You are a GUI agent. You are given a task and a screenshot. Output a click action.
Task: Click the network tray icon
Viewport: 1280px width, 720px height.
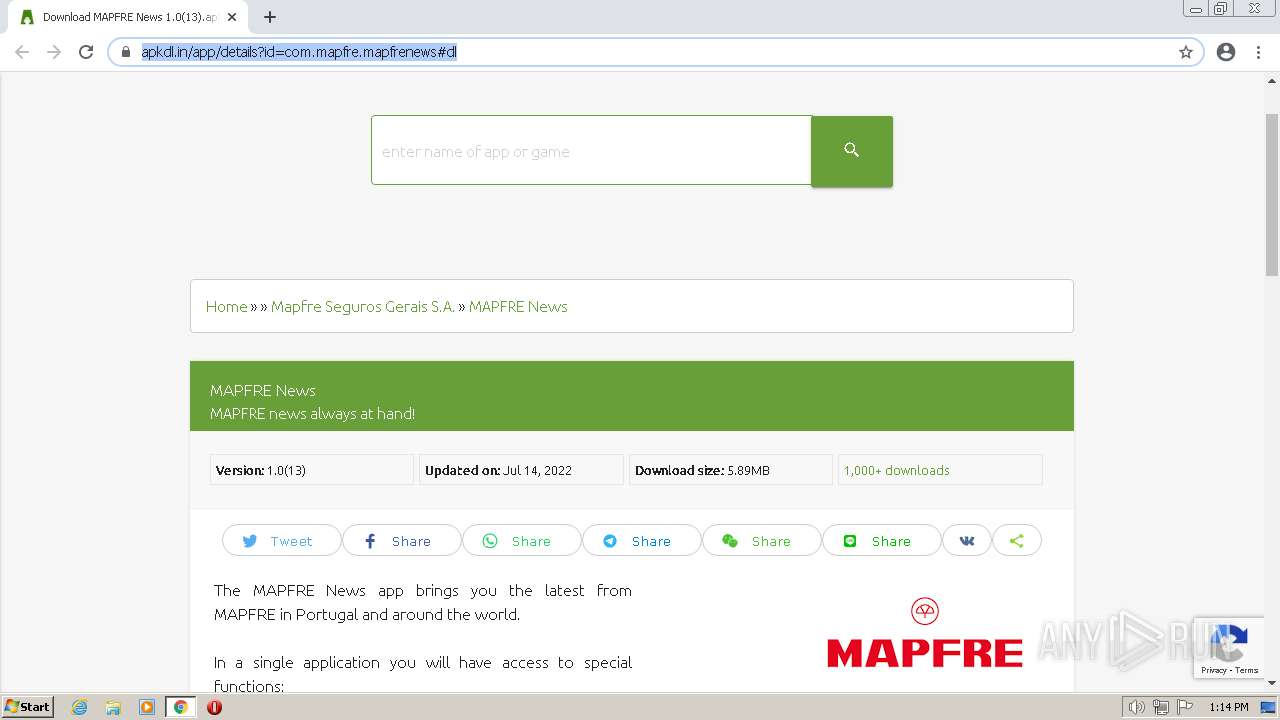(x=1160, y=707)
